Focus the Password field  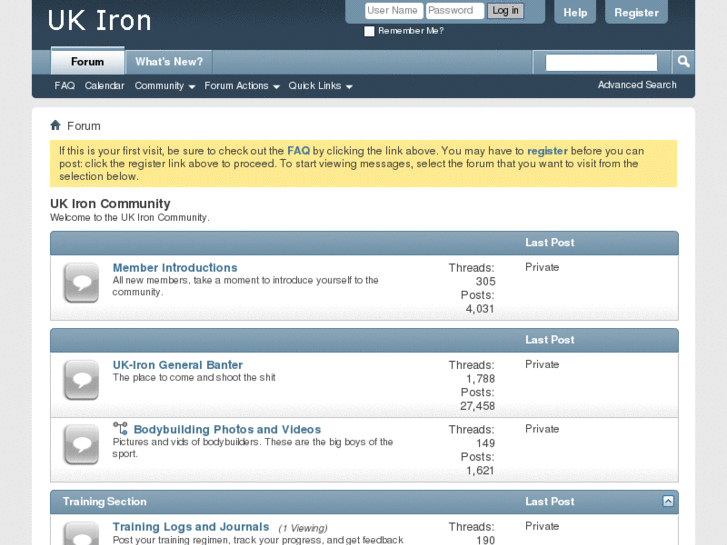point(455,11)
